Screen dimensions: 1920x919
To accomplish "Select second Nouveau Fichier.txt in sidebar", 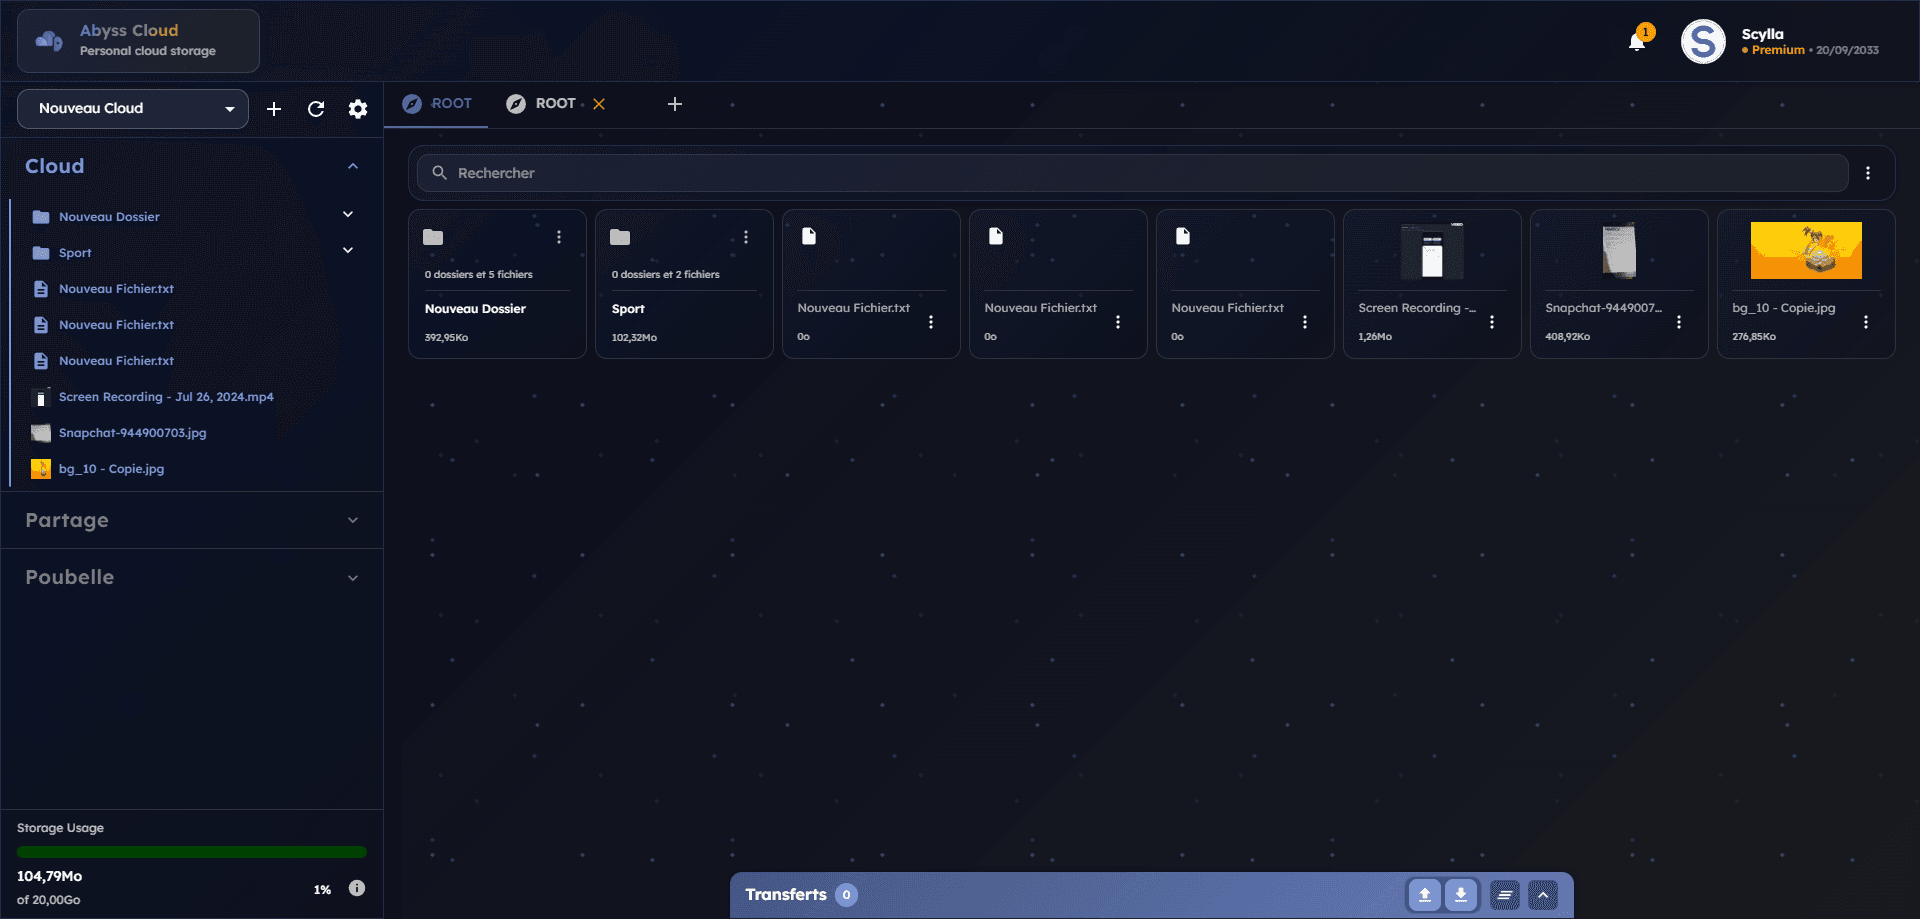I will tap(116, 325).
